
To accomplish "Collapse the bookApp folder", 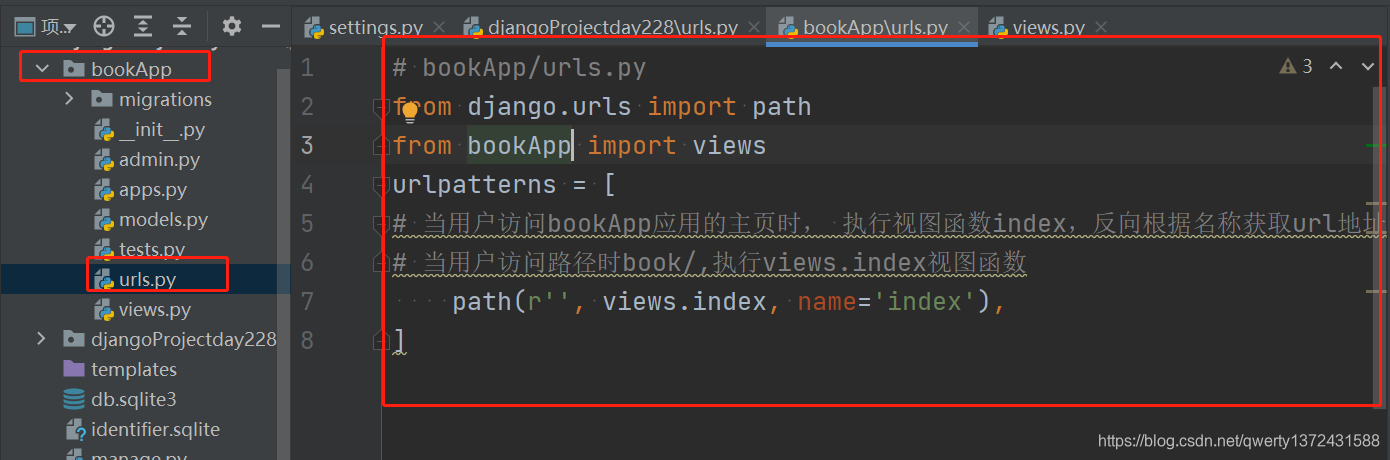I will (42, 69).
